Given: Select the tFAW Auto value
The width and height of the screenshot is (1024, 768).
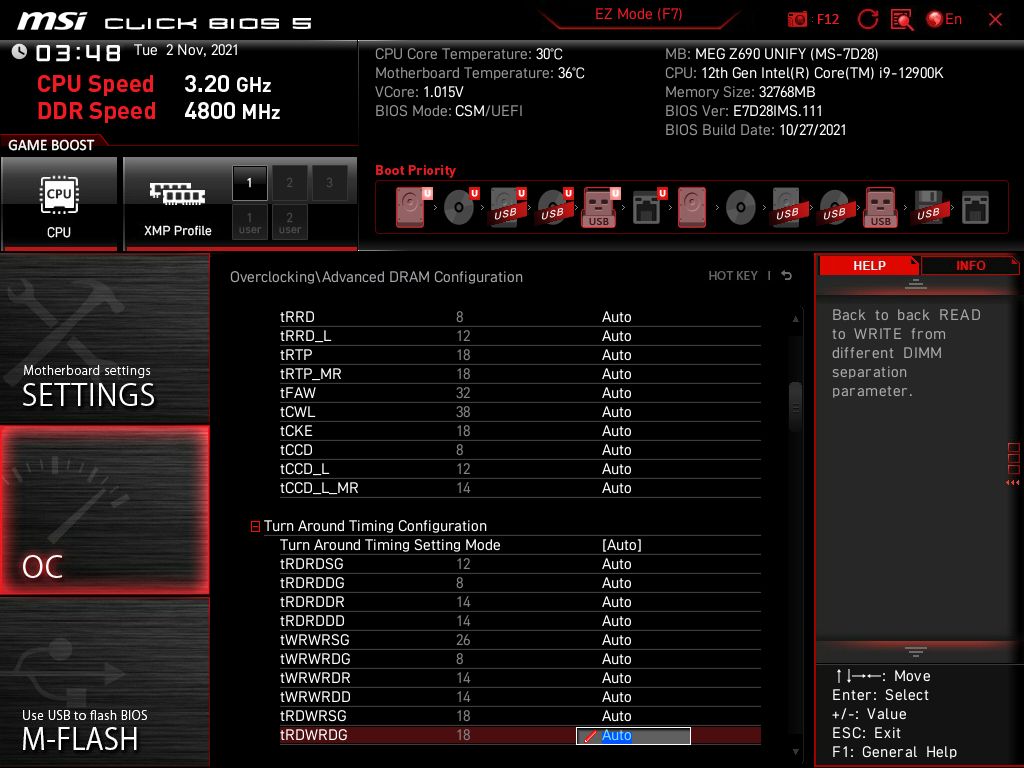Looking at the screenshot, I should coord(616,393).
